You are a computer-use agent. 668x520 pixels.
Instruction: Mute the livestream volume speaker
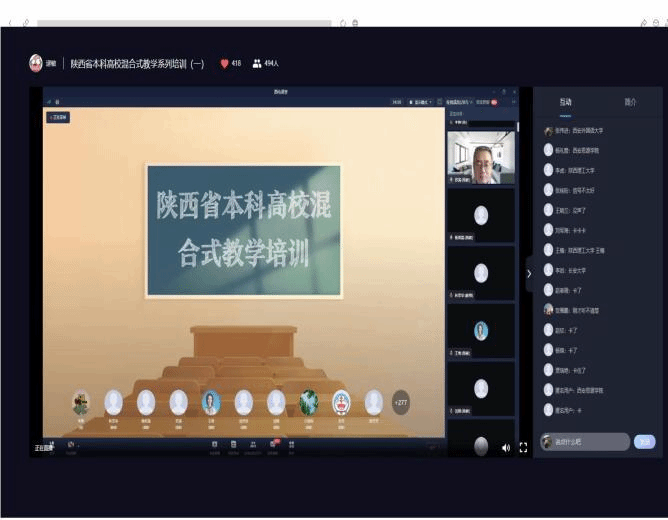click(505, 447)
